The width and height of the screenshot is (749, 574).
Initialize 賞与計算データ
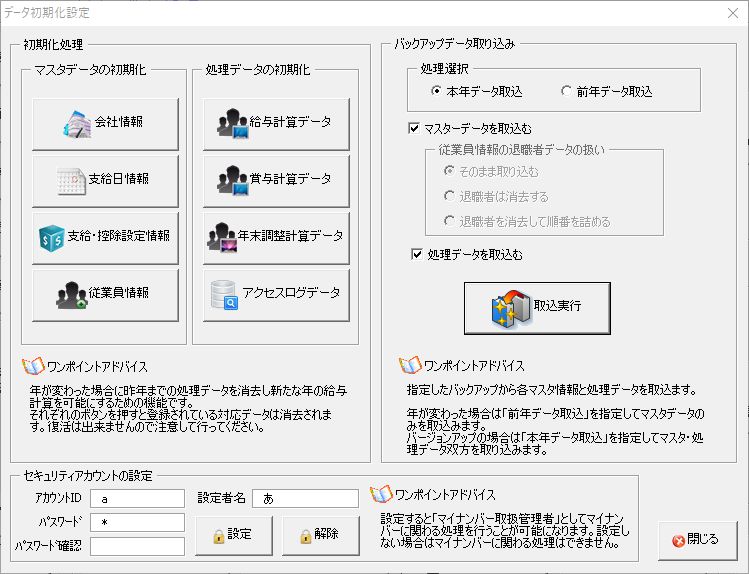coord(276,180)
